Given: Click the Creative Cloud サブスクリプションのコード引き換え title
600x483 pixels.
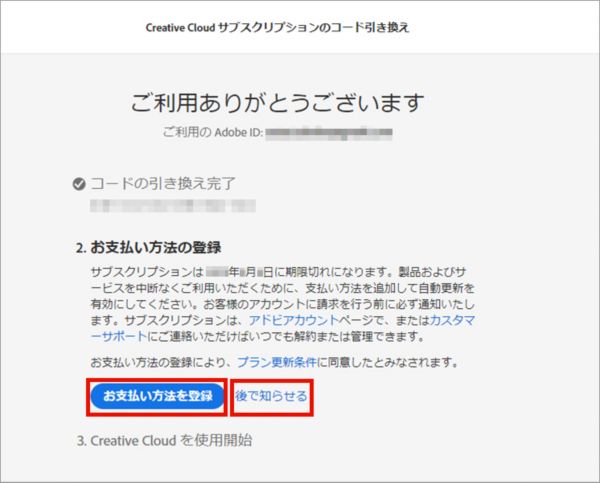Looking at the screenshot, I should coord(277,28).
